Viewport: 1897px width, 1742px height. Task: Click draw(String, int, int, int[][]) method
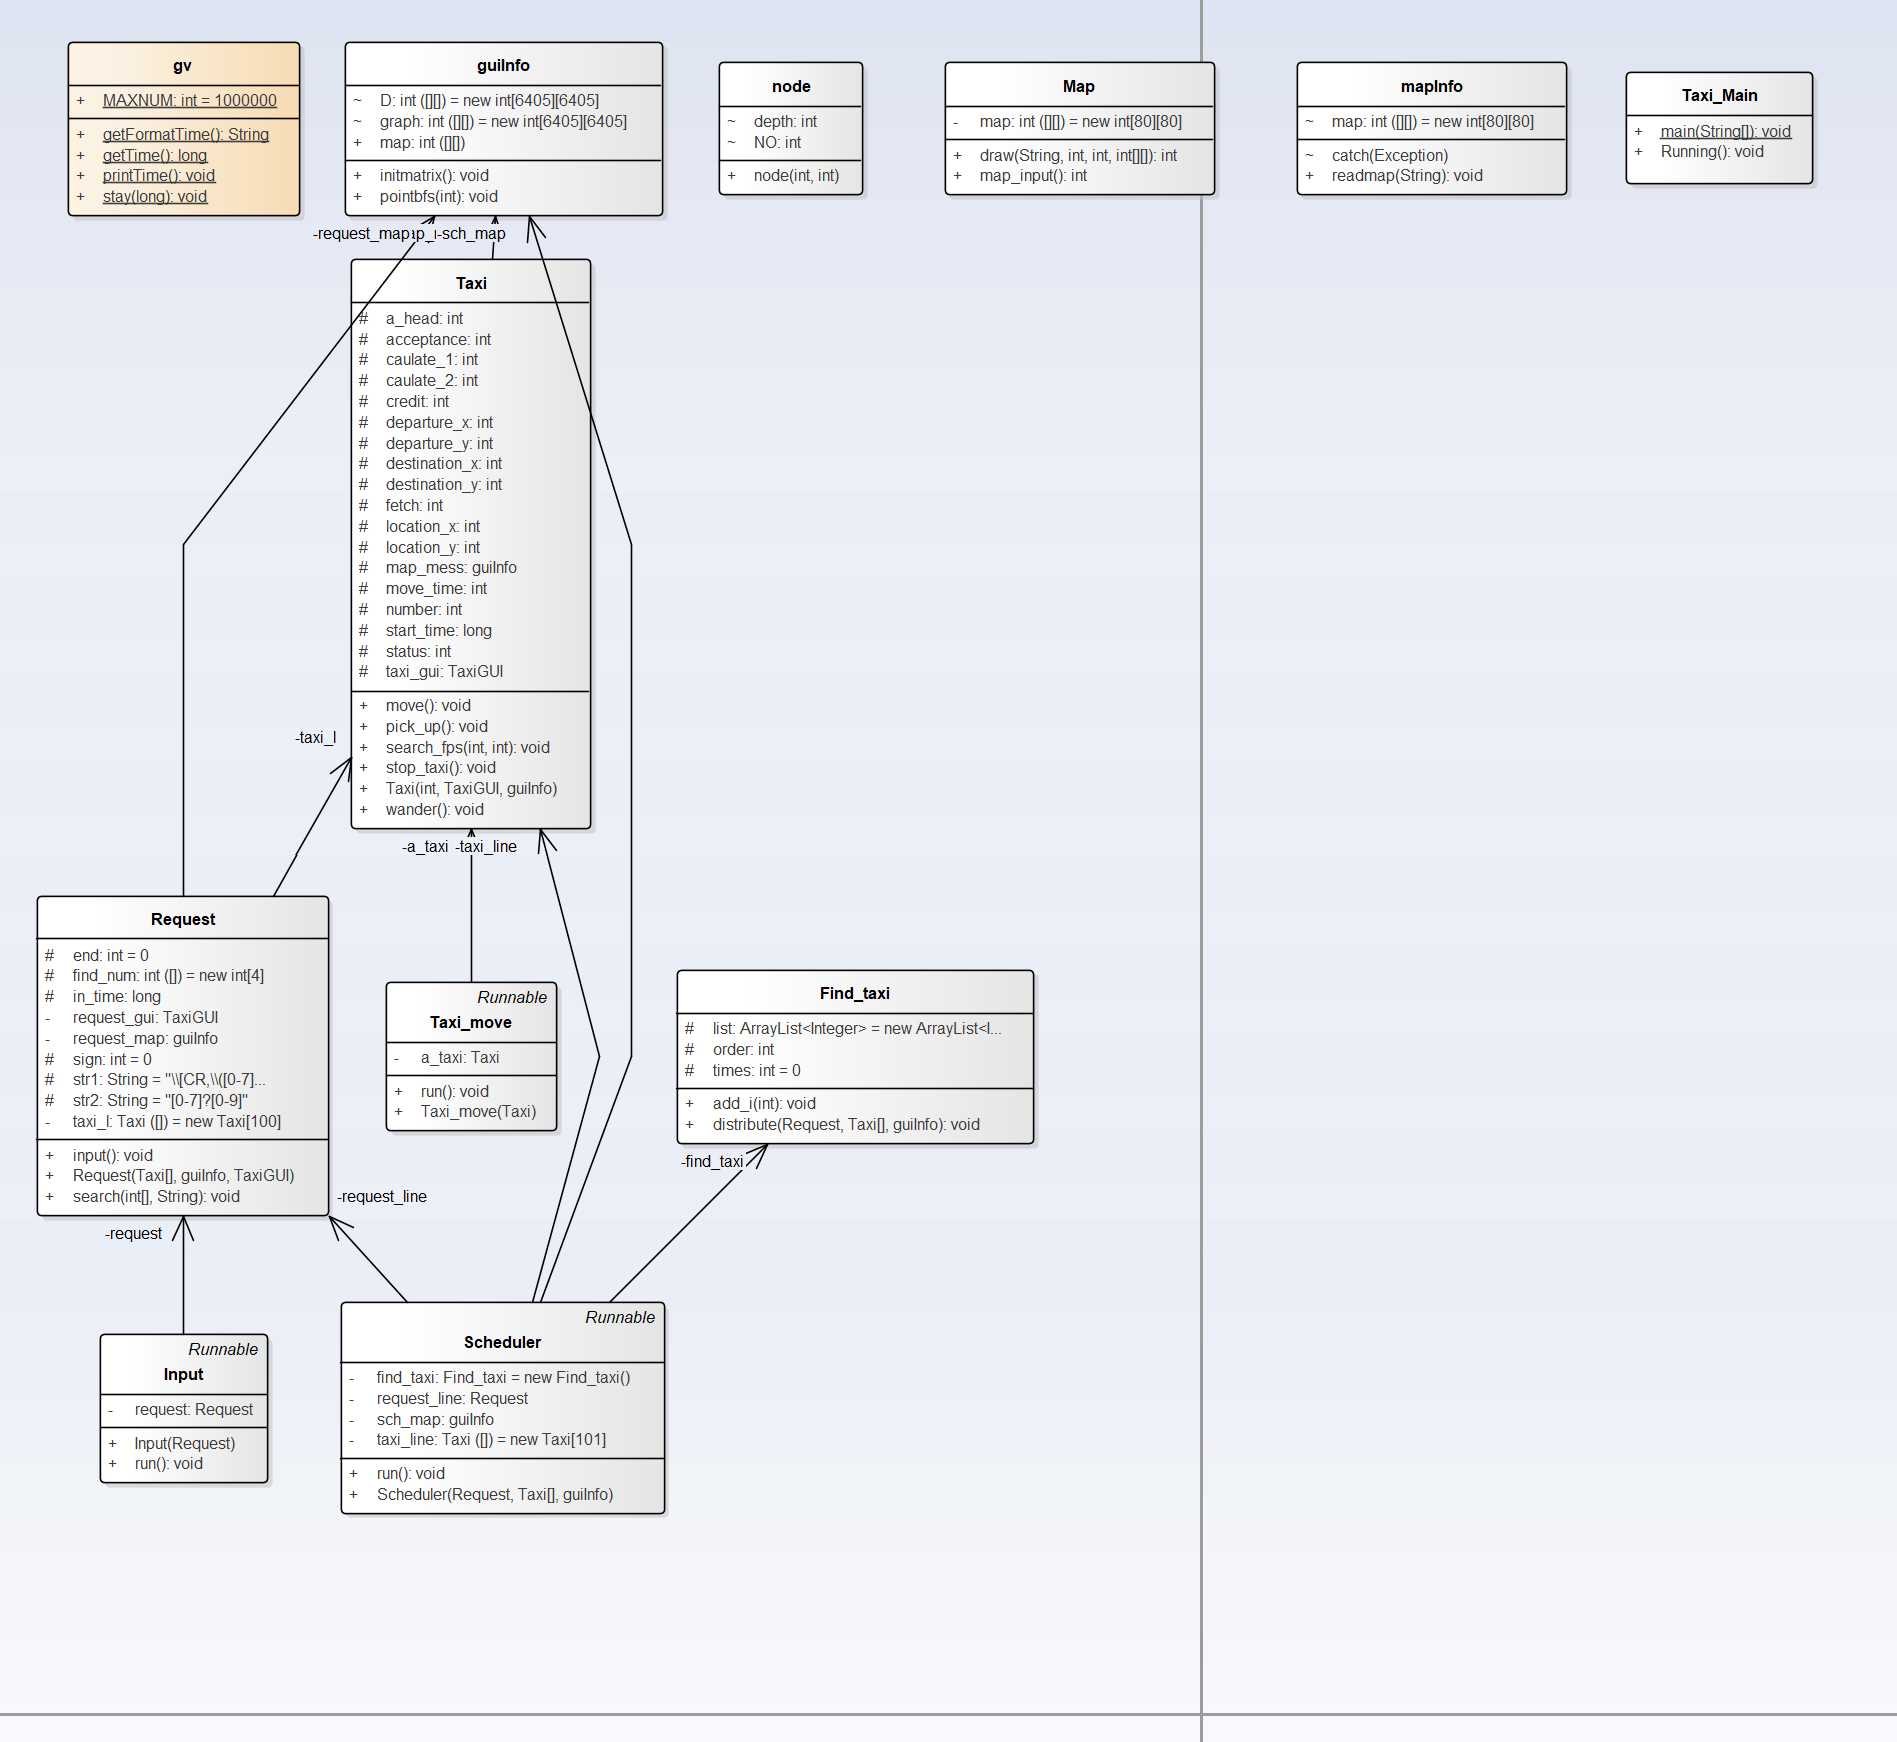coord(1078,155)
